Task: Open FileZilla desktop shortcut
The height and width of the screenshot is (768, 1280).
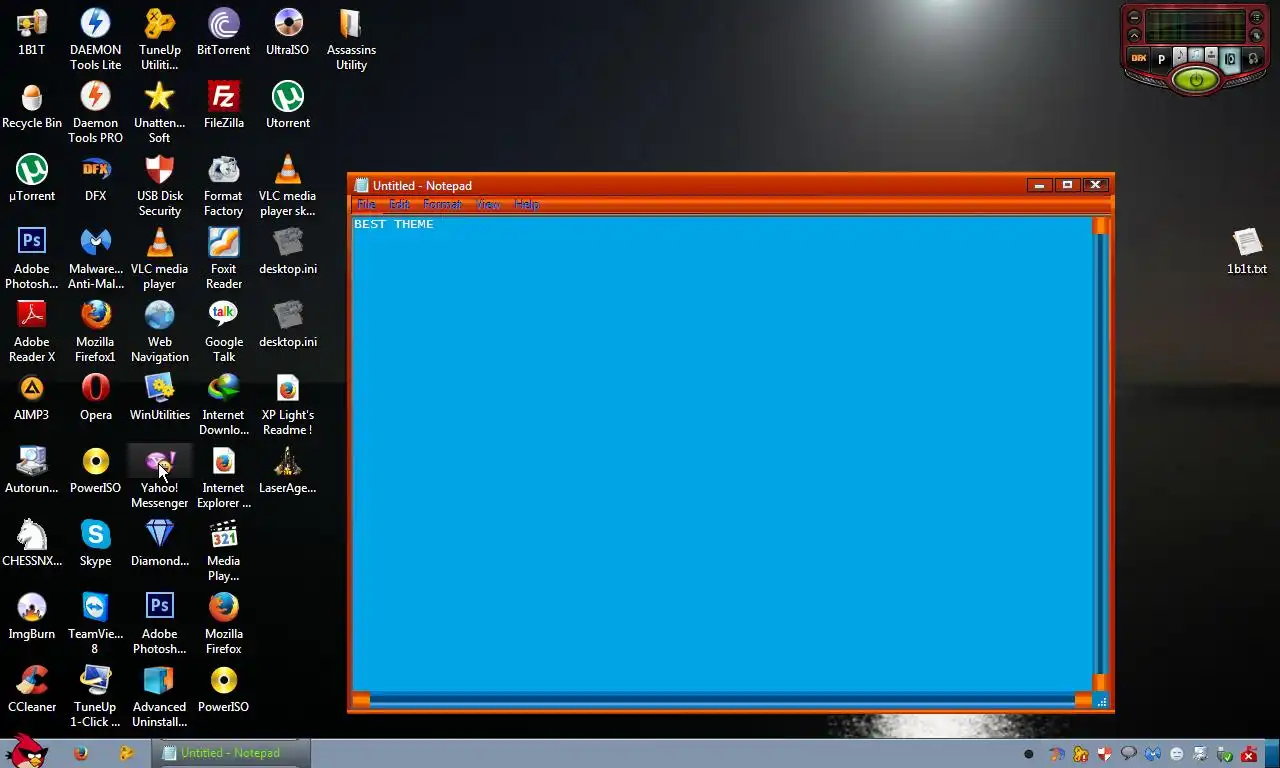Action: coord(224,105)
